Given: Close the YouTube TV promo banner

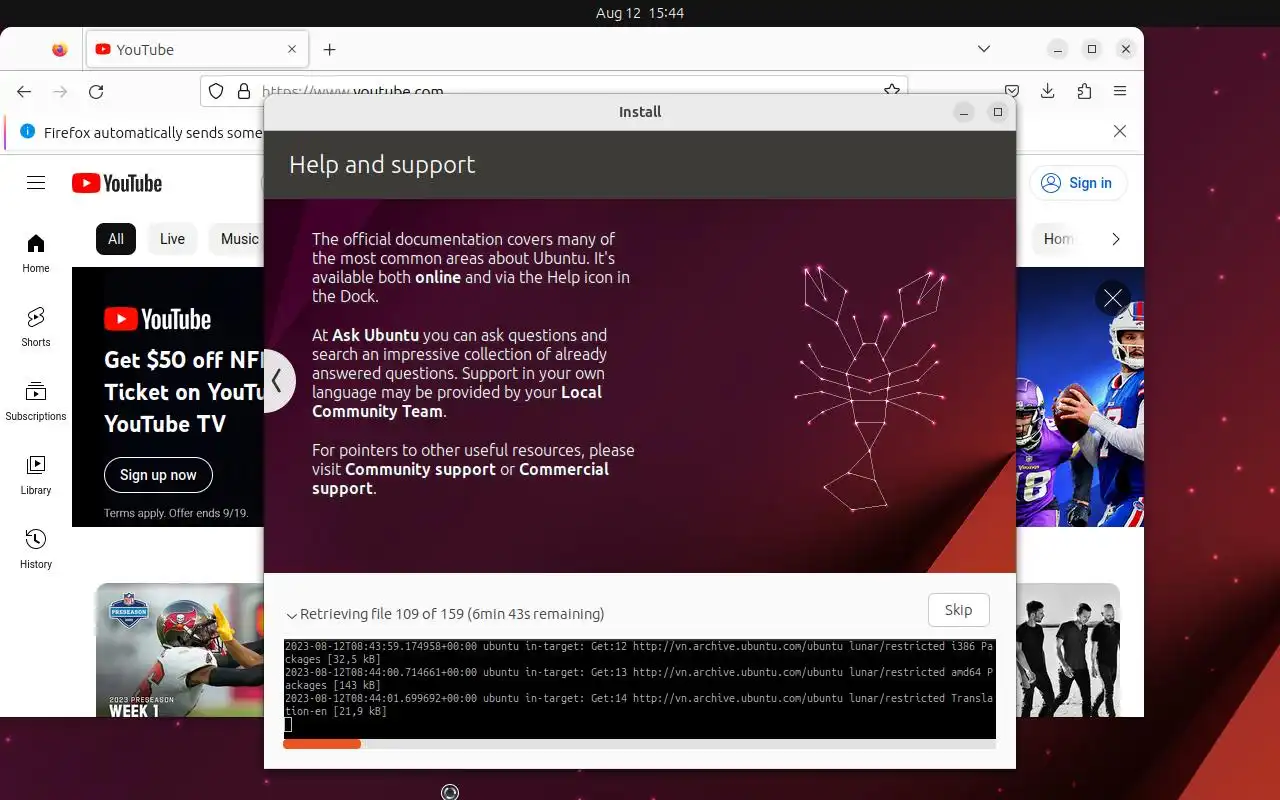Looking at the screenshot, I should tap(1113, 298).
